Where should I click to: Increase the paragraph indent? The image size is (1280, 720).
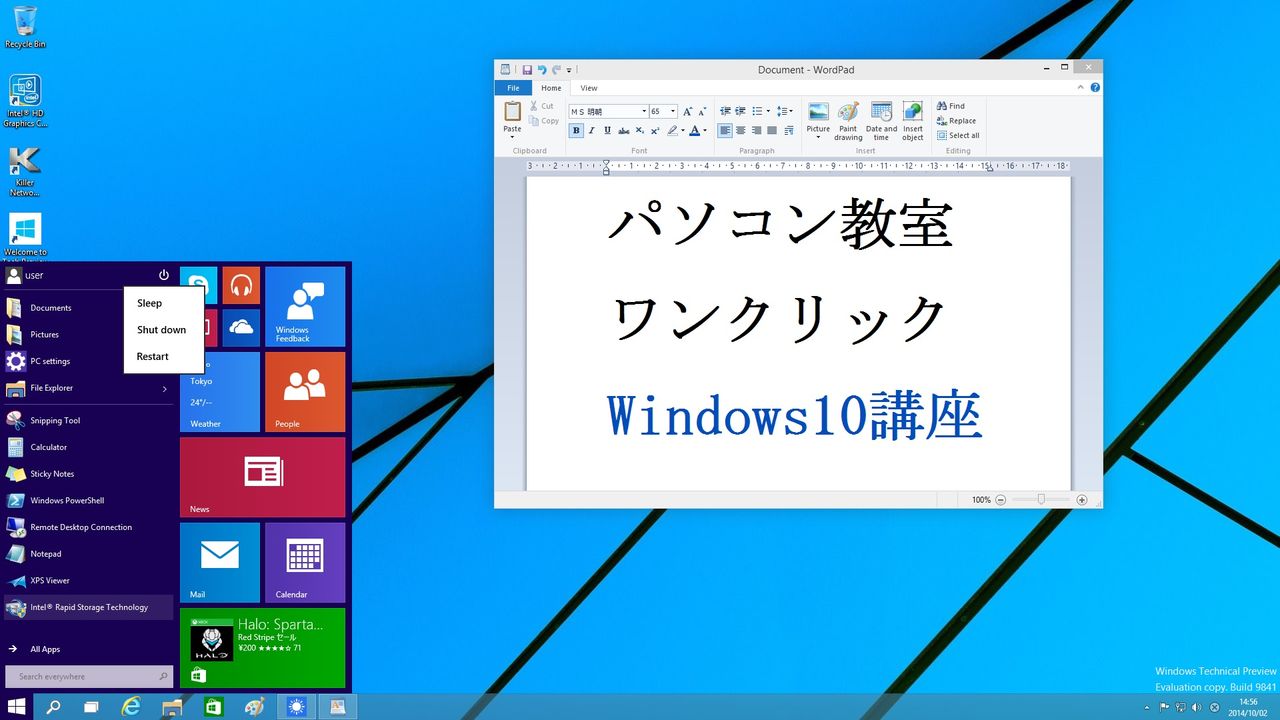(x=741, y=112)
